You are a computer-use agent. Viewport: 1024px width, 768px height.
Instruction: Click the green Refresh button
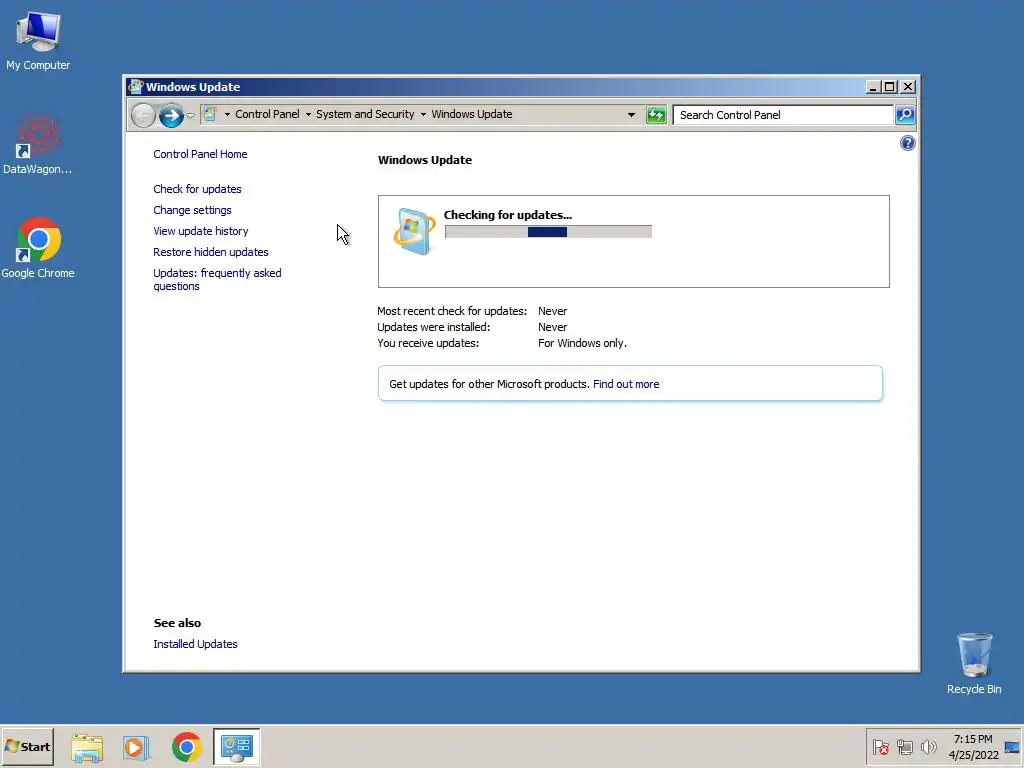point(656,115)
